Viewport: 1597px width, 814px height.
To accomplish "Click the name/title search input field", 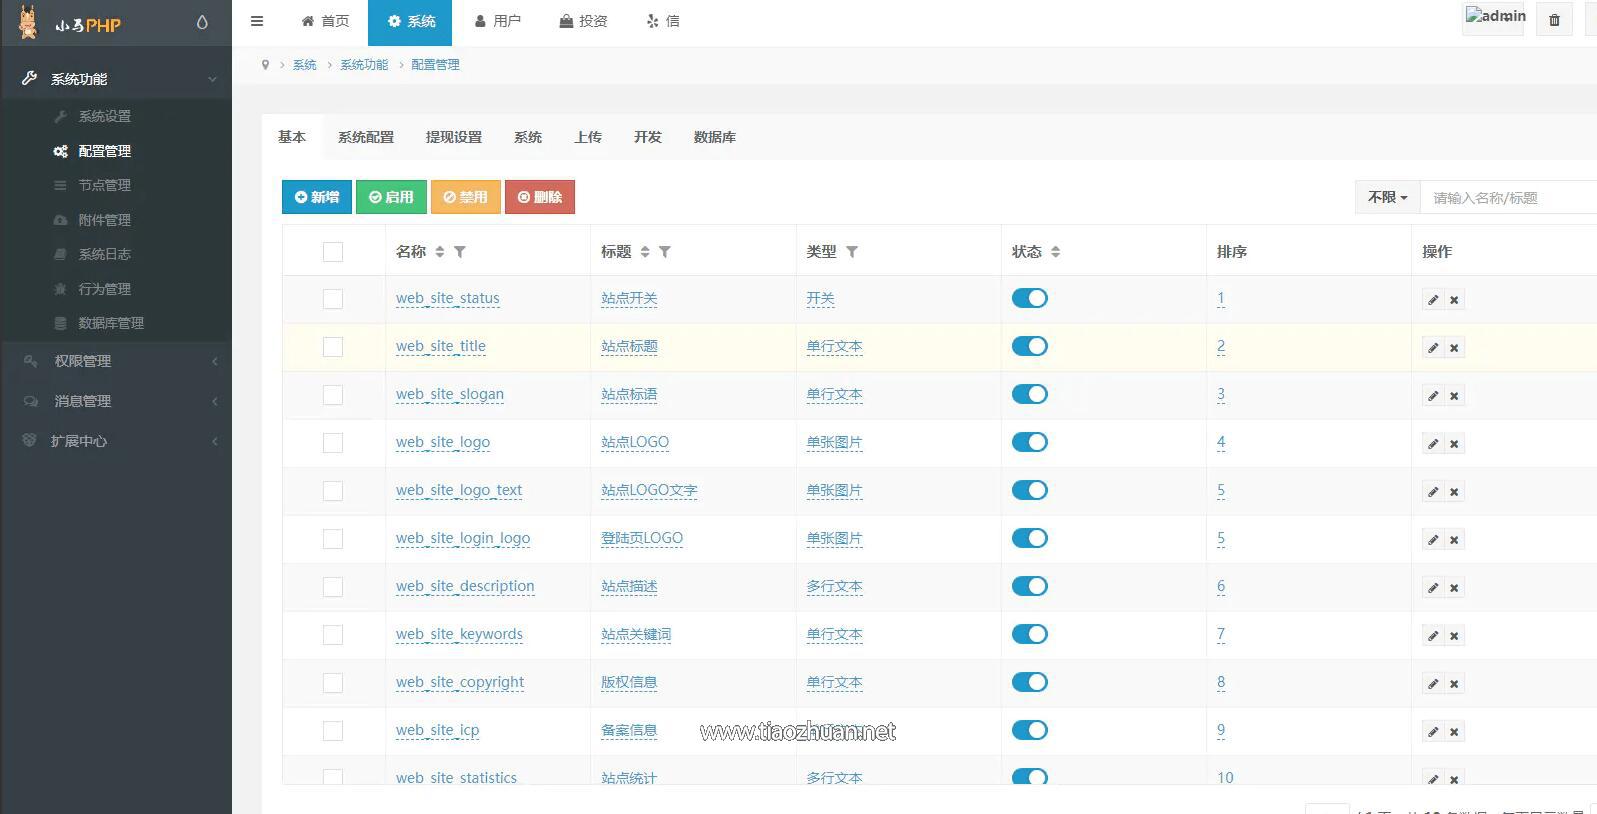I will 1508,198.
